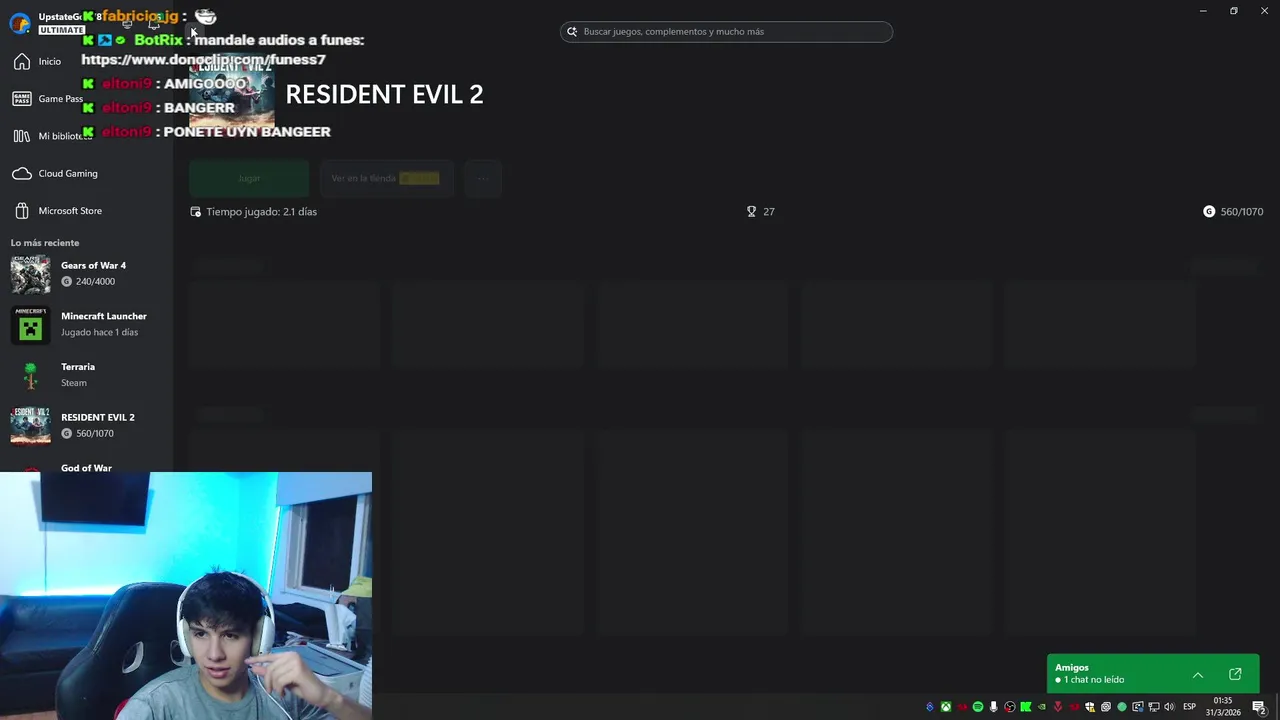The image size is (1280, 720).
Task: Open Spotify tray icon
Action: coord(978,707)
